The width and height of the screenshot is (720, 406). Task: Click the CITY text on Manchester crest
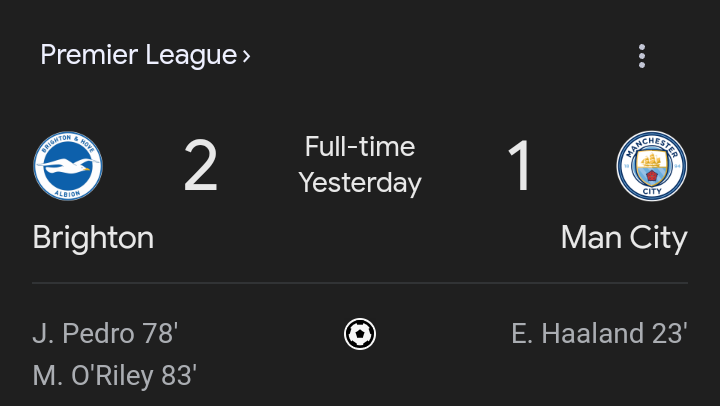(x=652, y=191)
